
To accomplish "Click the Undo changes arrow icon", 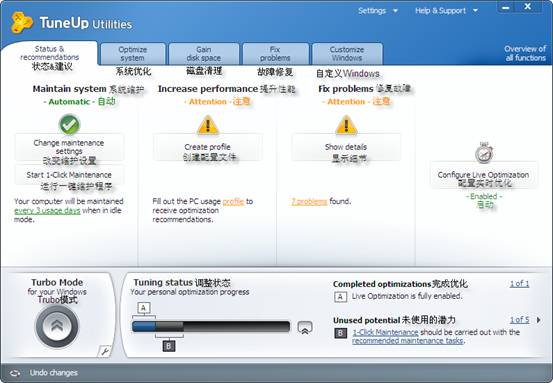I will pyautogui.click(x=15, y=373).
